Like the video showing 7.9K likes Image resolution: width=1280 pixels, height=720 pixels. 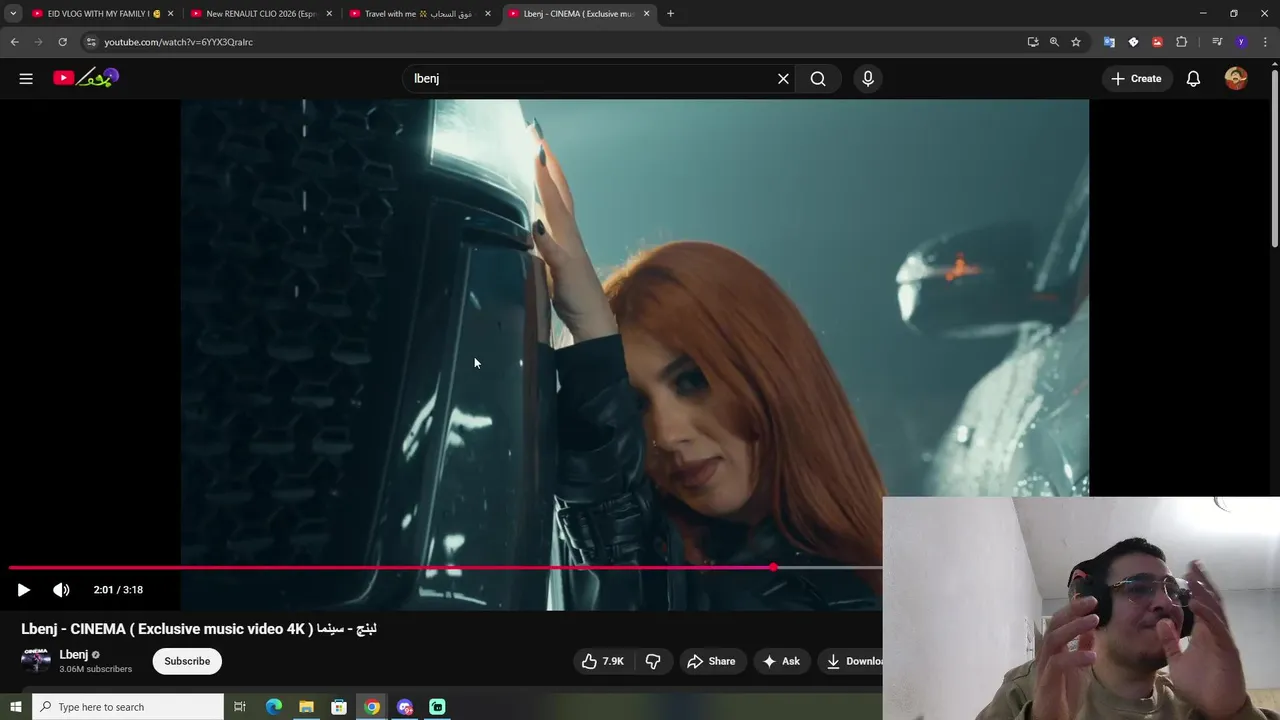[x=602, y=661]
